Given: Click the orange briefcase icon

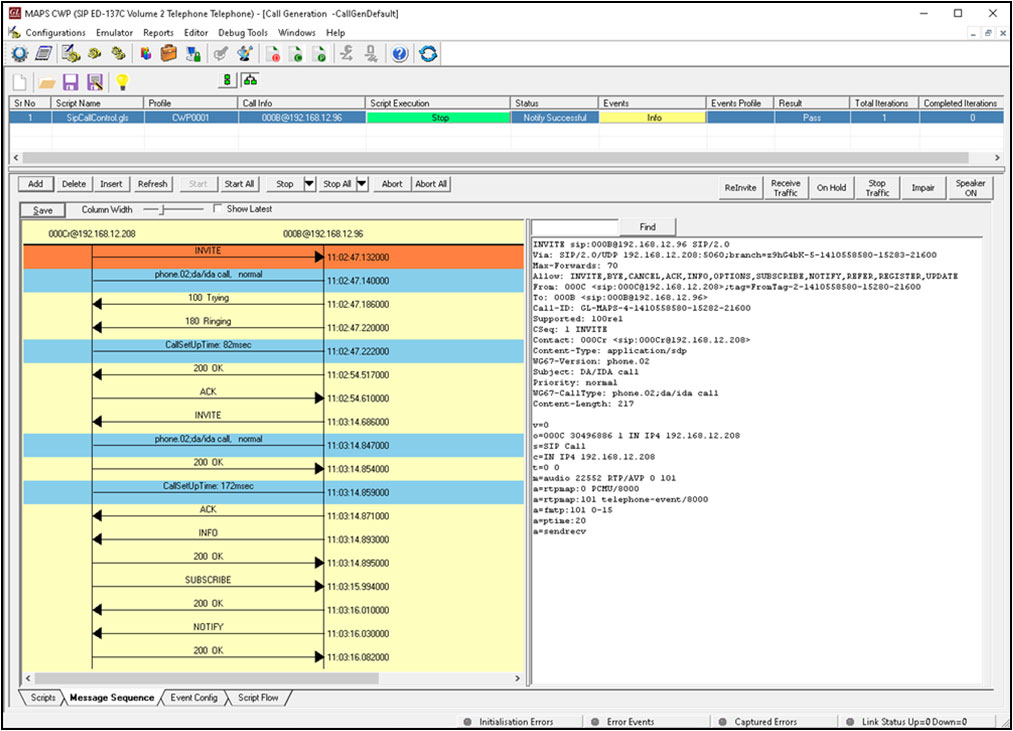Looking at the screenshot, I should 169,54.
